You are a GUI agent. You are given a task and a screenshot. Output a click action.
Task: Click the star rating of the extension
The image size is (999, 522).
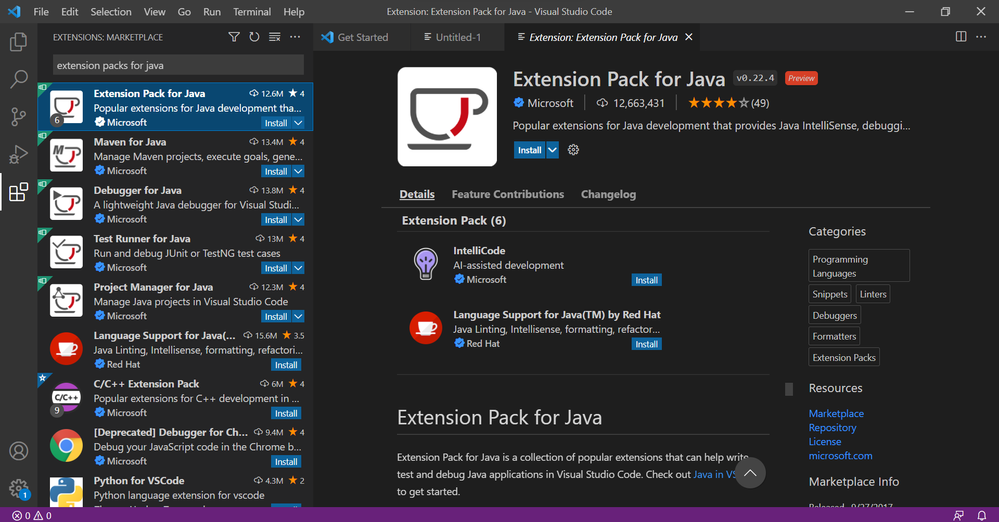pos(718,103)
